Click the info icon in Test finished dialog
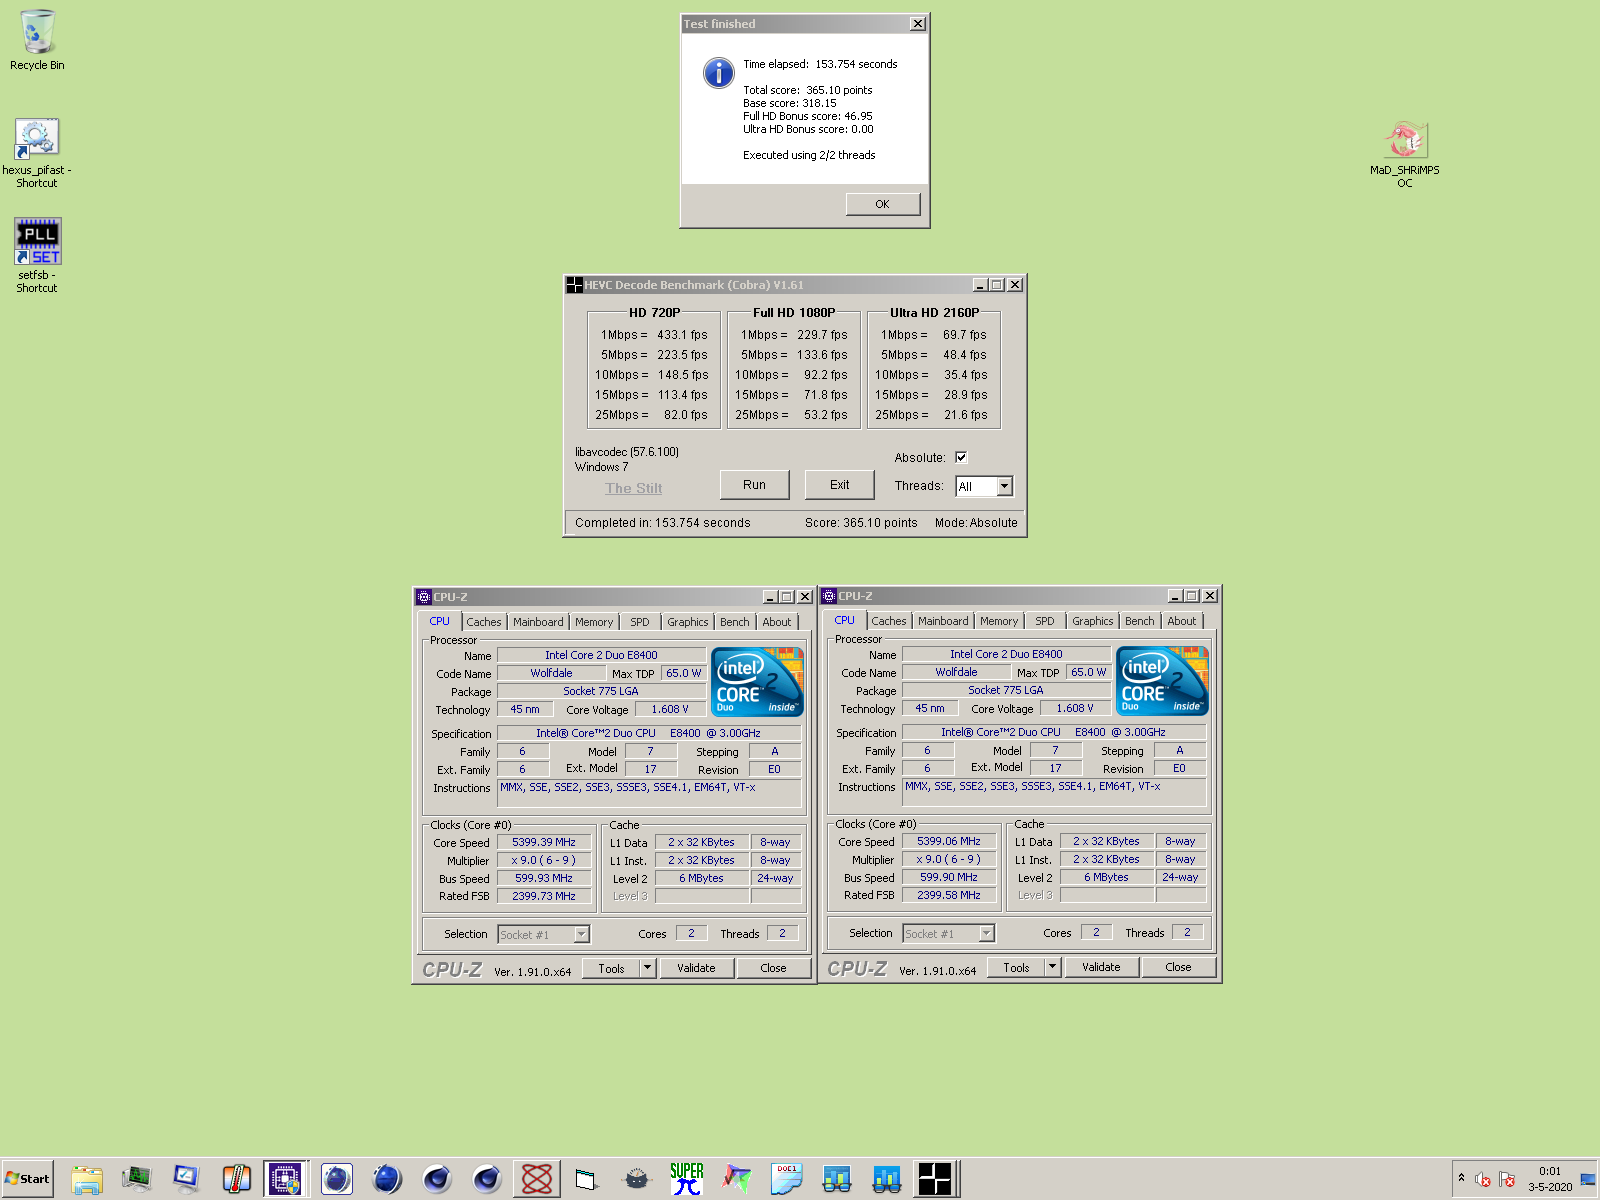 coord(718,72)
